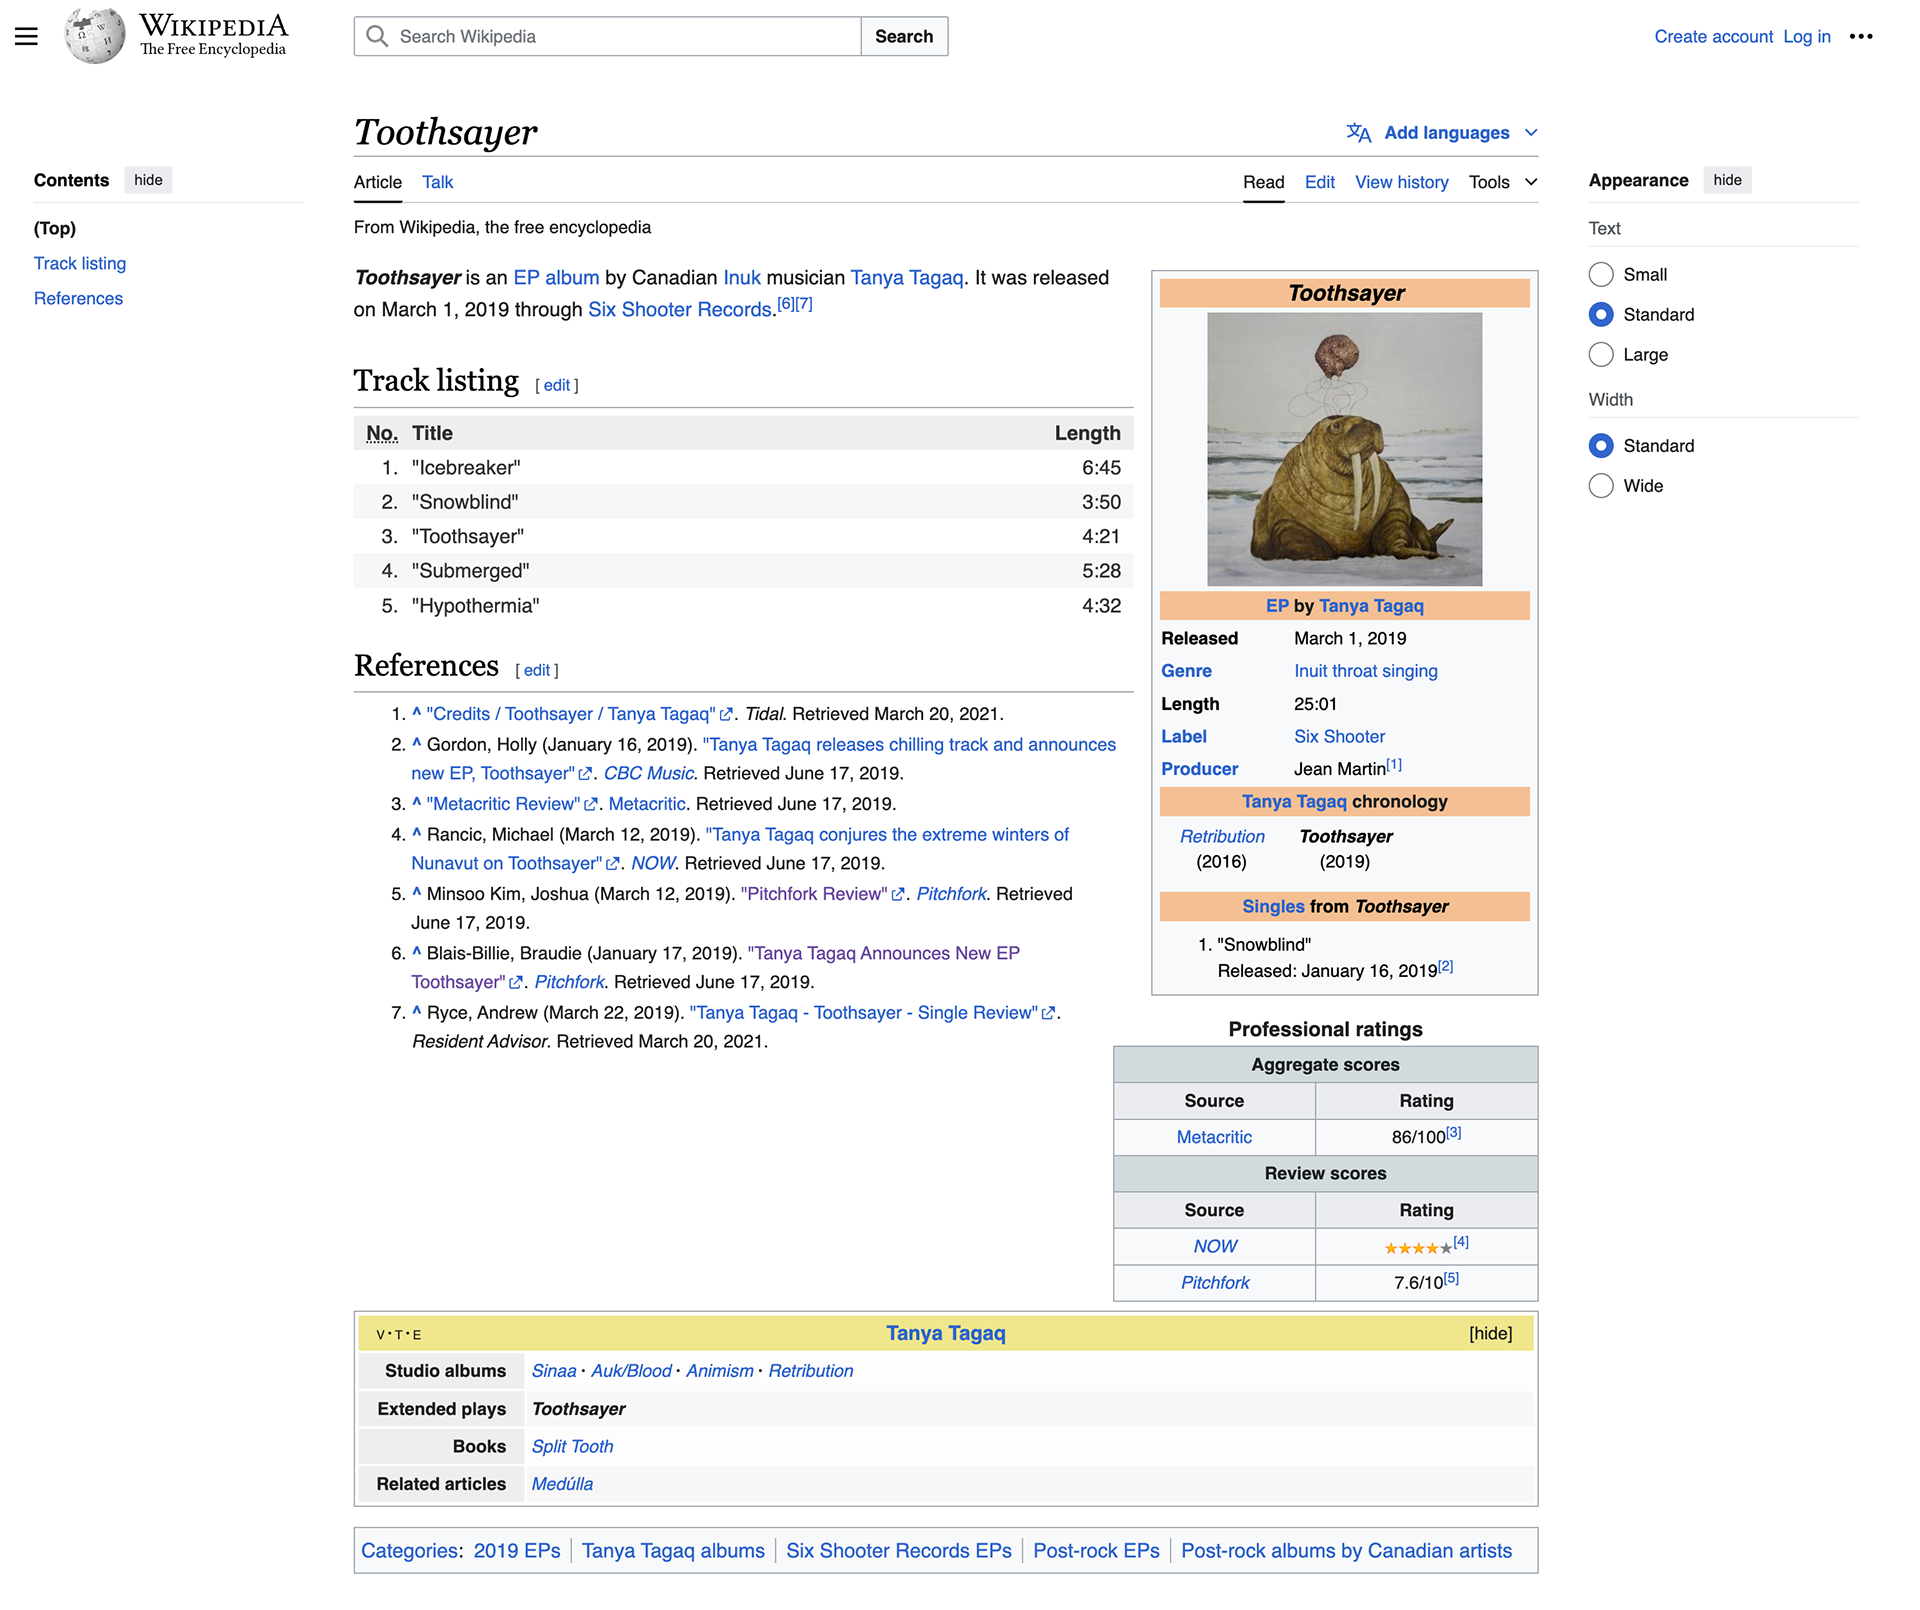
Task: Open the hamburger main menu
Action: 26,37
